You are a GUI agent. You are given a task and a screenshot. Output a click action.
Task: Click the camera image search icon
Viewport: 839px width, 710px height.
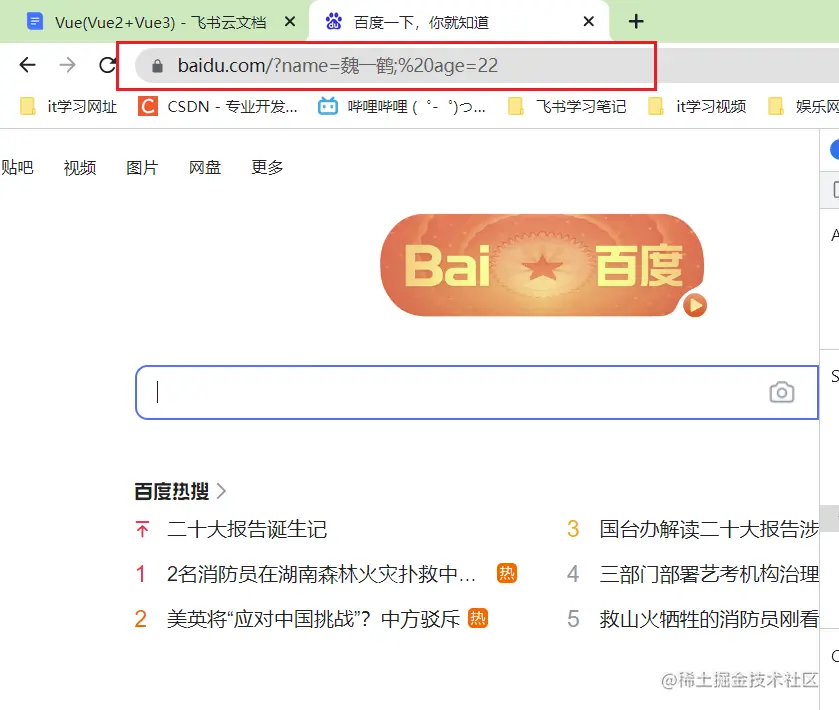click(x=782, y=392)
